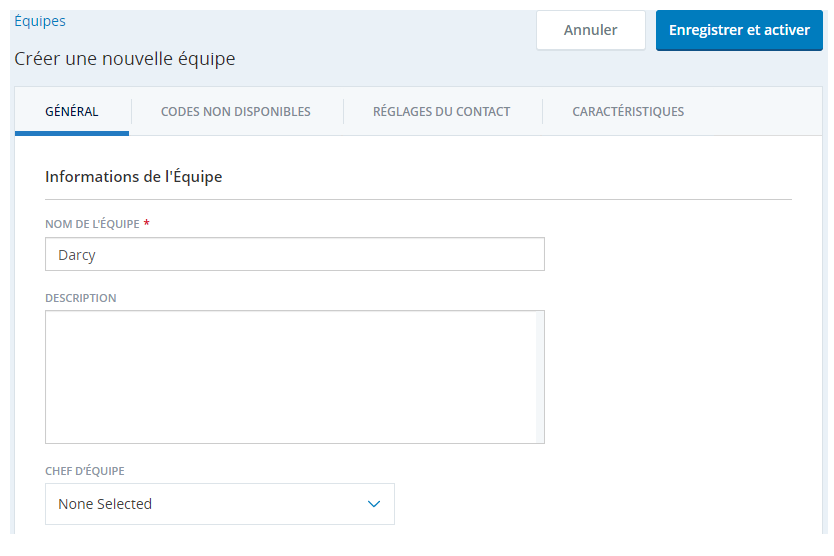The image size is (834, 556).
Task: Click the Annuler button
Action: pyautogui.click(x=590, y=30)
